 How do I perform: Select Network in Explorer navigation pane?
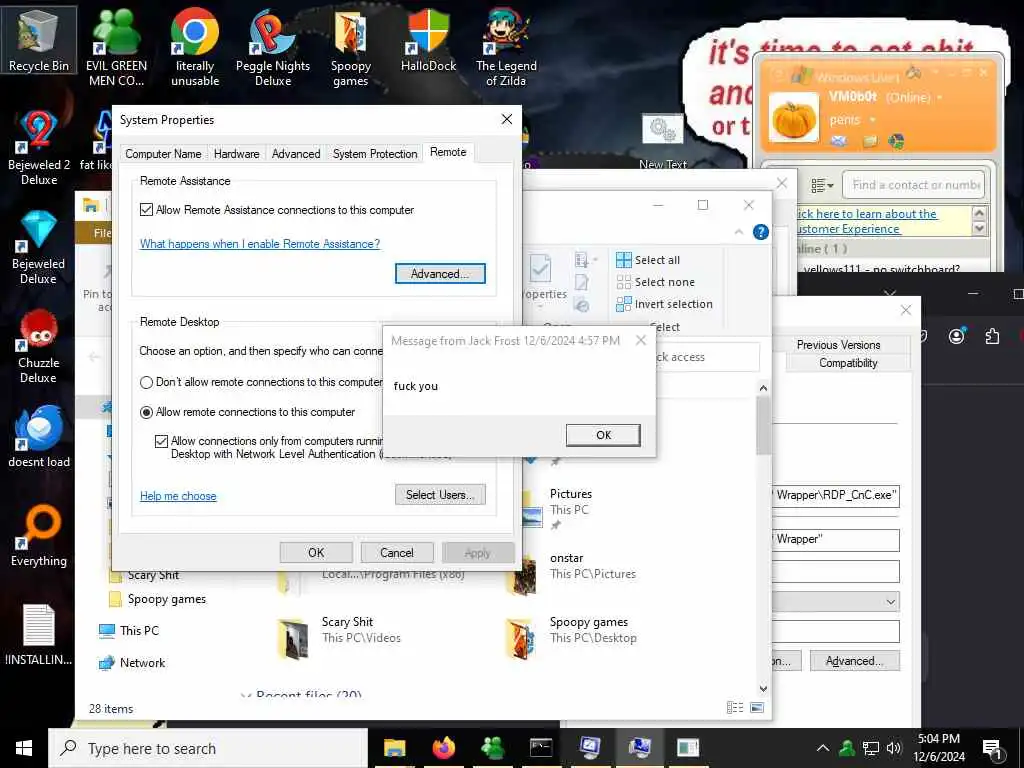coord(132,663)
